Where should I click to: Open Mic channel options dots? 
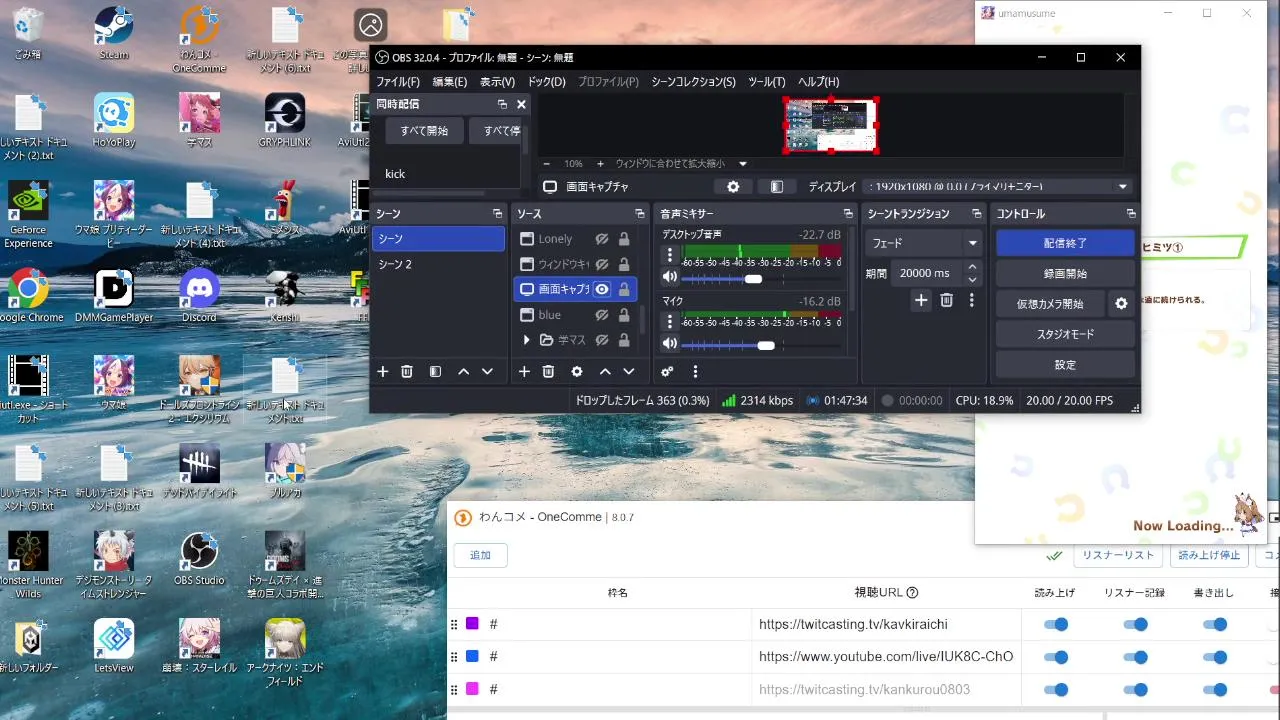[x=670, y=321]
